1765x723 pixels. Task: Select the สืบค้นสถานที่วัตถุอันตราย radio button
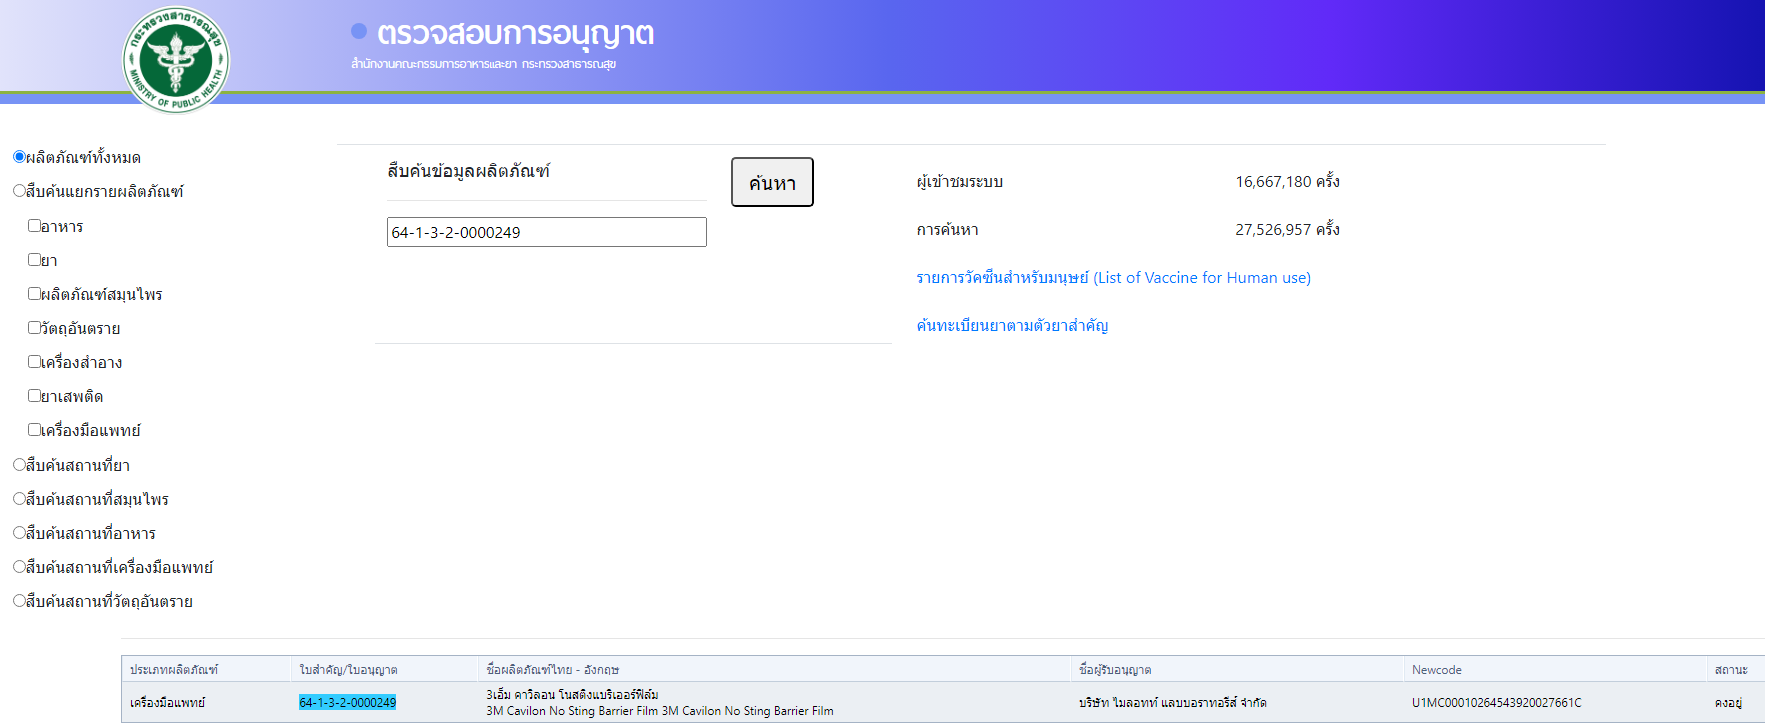19,601
